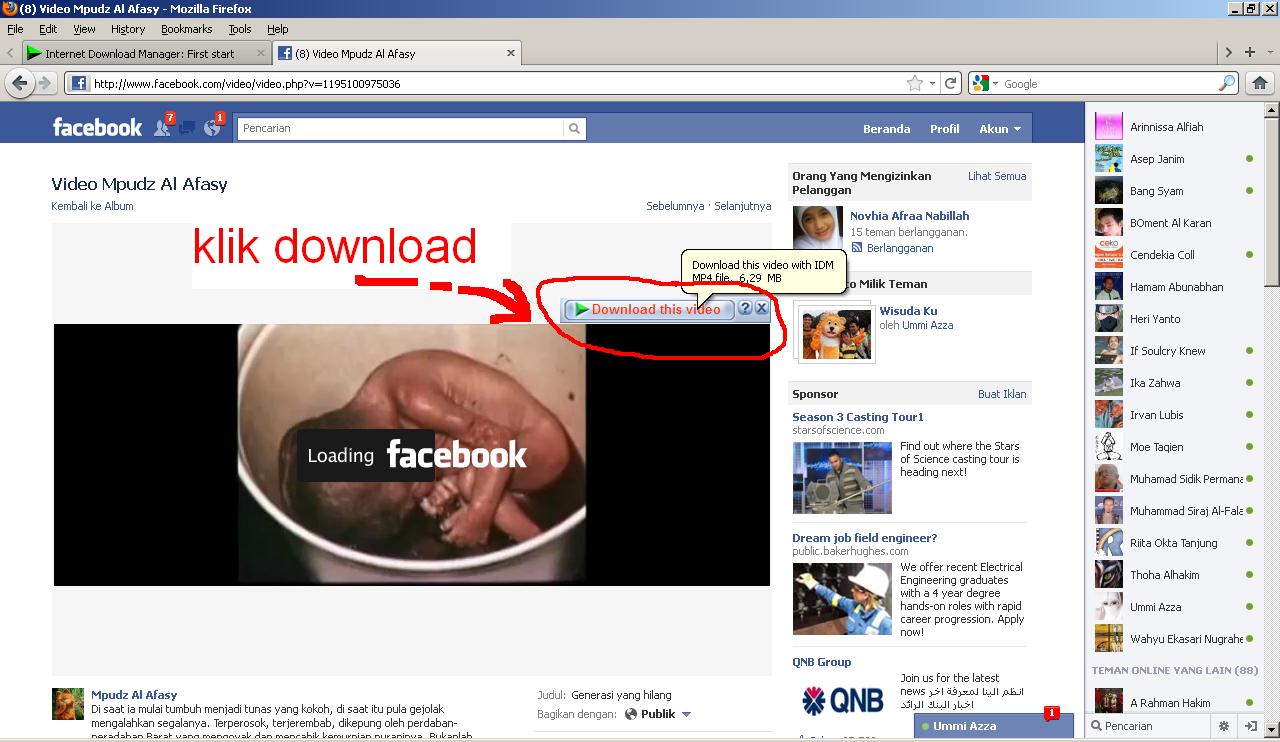Open the search engine selector dropdown
Image resolution: width=1280 pixels, height=742 pixels.
[x=985, y=84]
